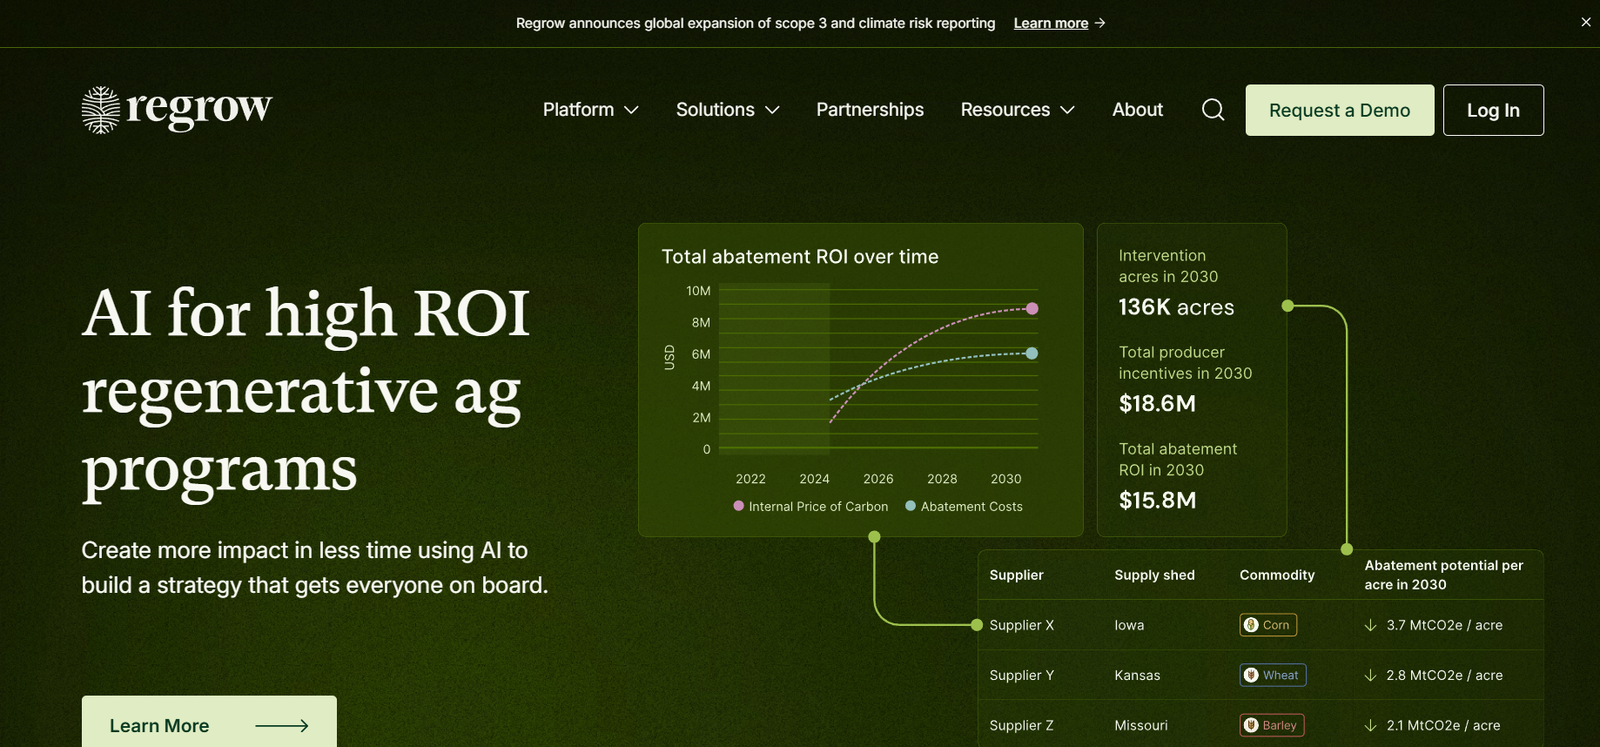Go to the Partnerships page
1600x747 pixels.
click(870, 110)
